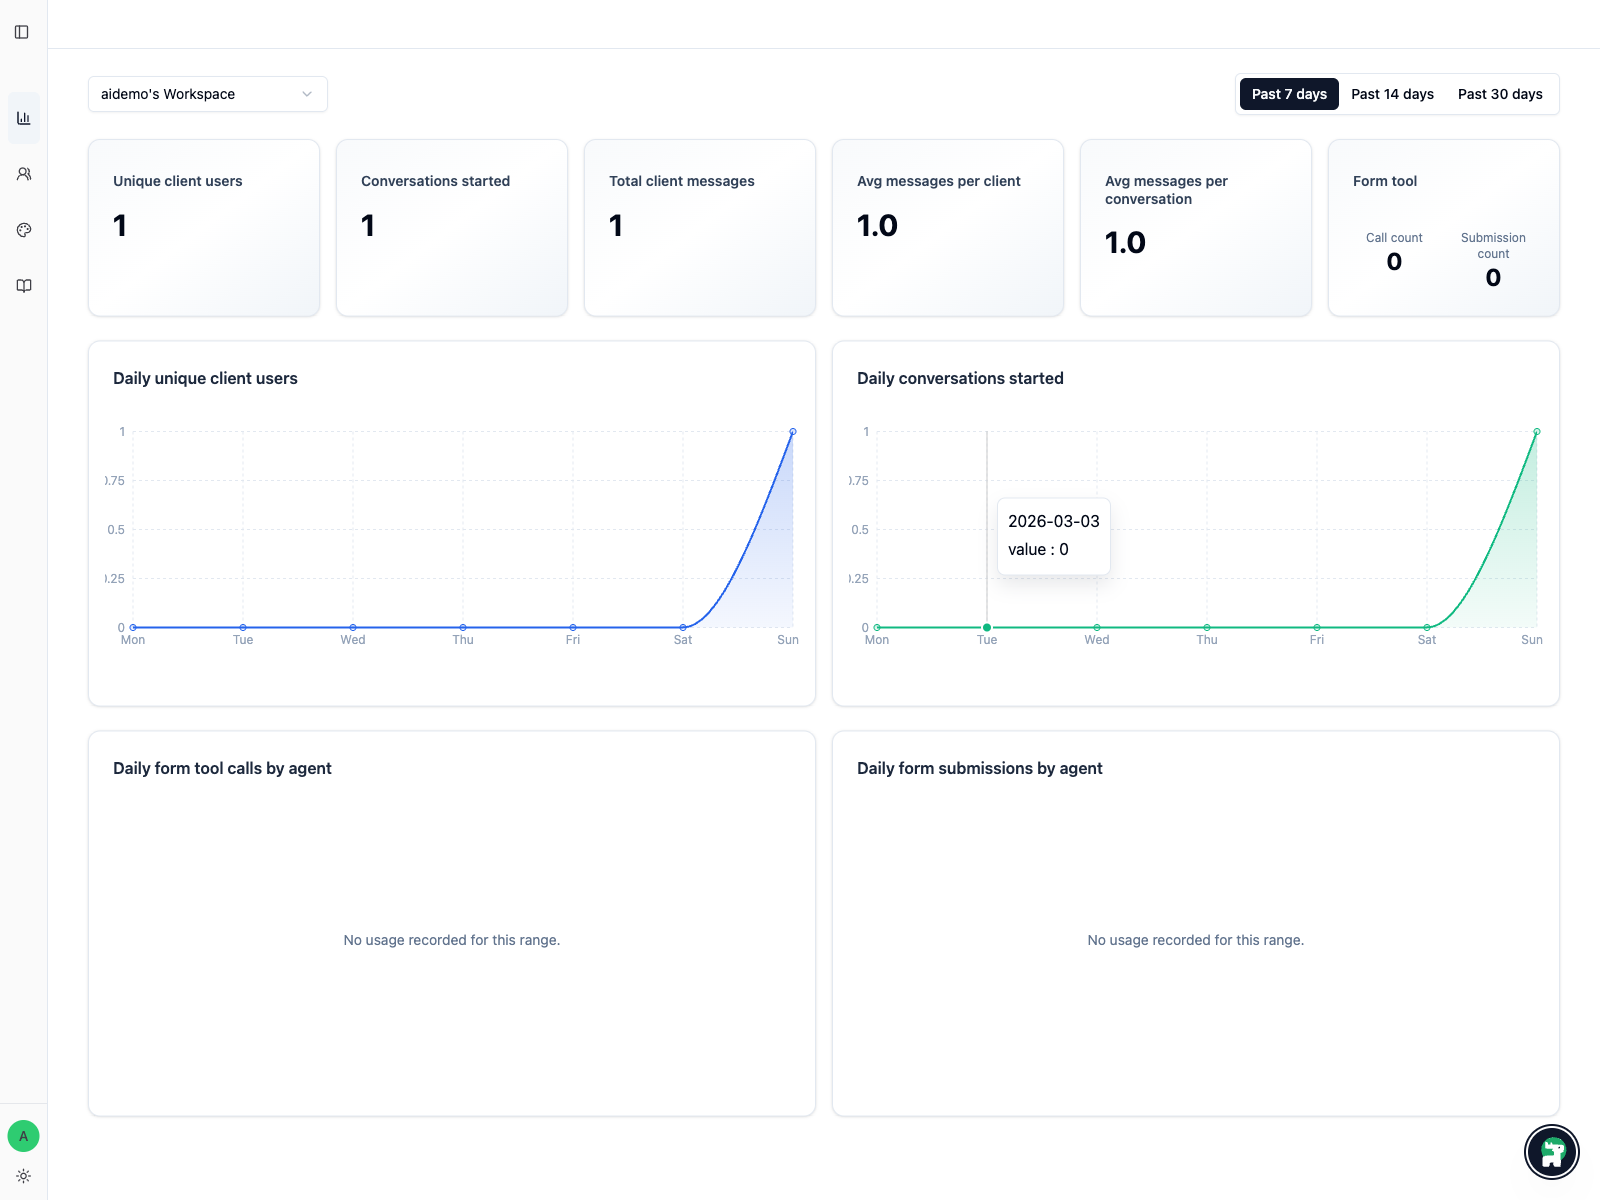
Task: Switch to the "Past 14 days" tab
Action: pyautogui.click(x=1391, y=94)
